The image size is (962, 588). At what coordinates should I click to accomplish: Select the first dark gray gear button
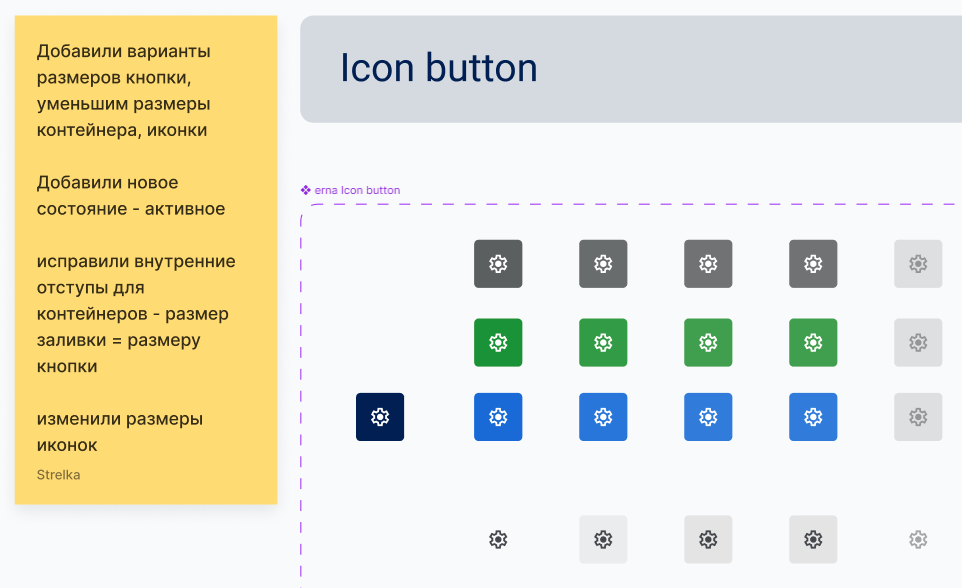(498, 264)
